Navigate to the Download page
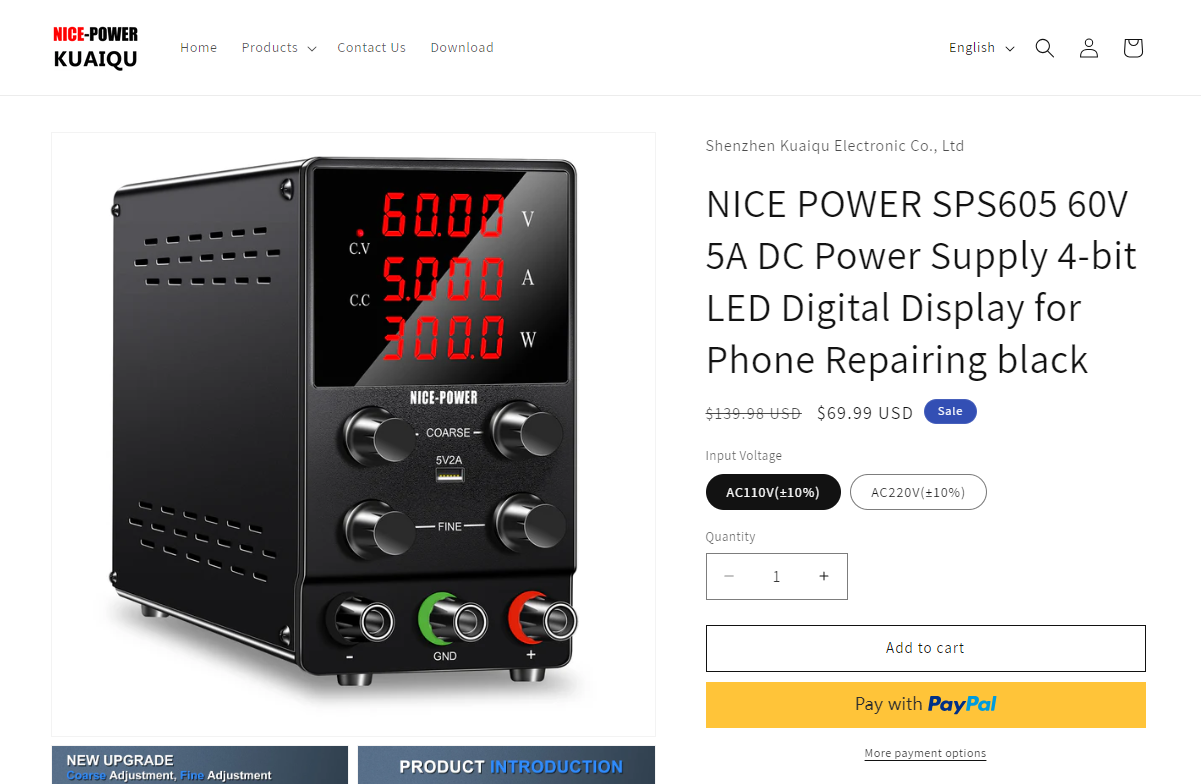 (x=462, y=48)
